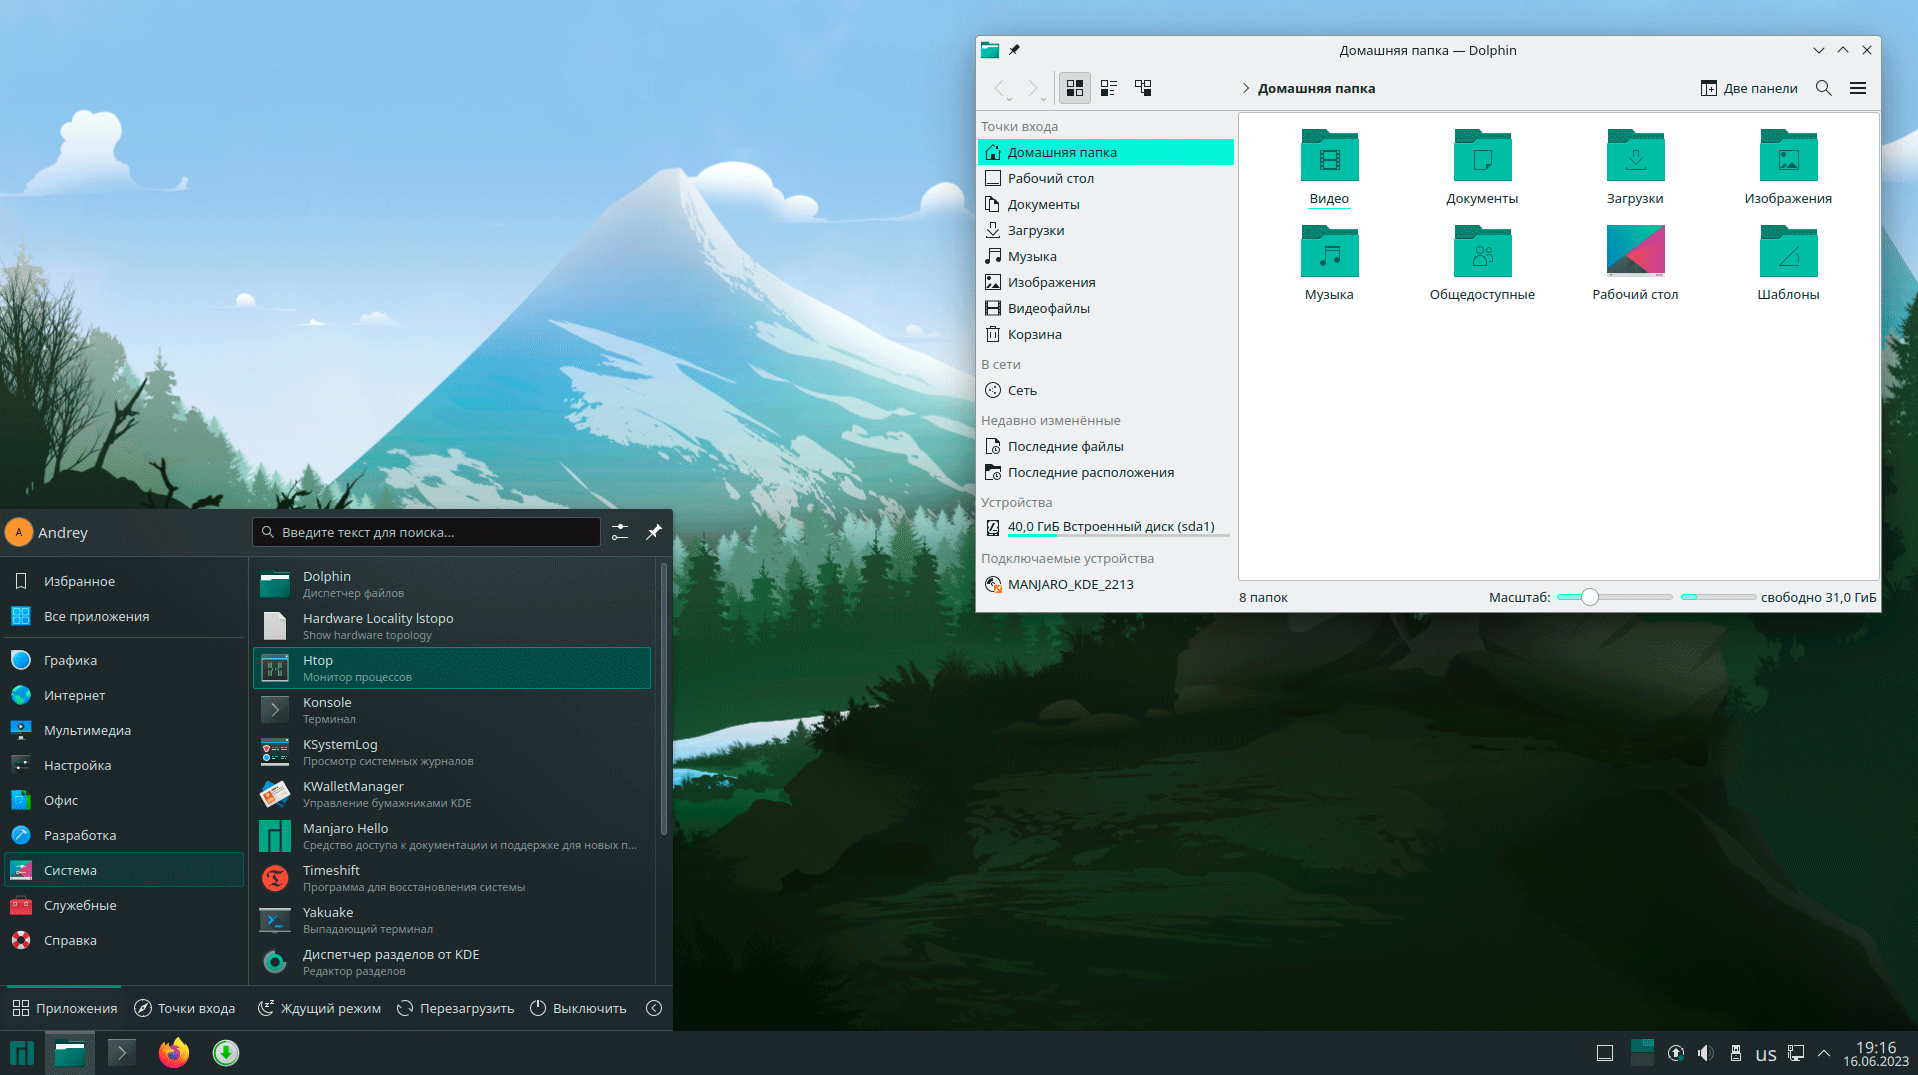Click the Перезагрузить button
This screenshot has width=1918, height=1075.
click(x=455, y=1008)
